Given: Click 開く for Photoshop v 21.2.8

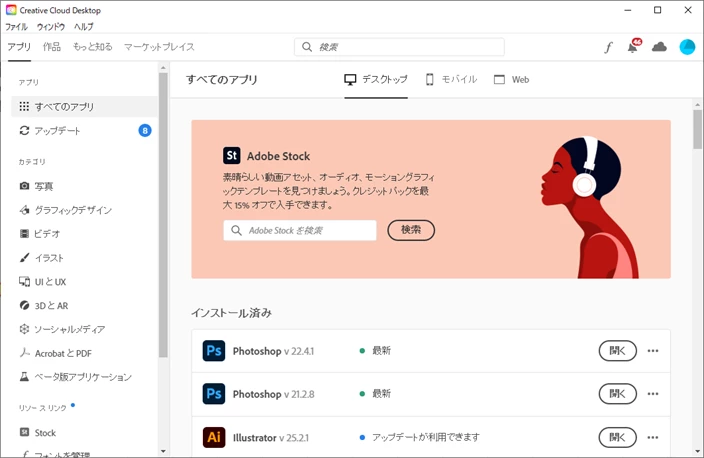Looking at the screenshot, I should coord(617,394).
